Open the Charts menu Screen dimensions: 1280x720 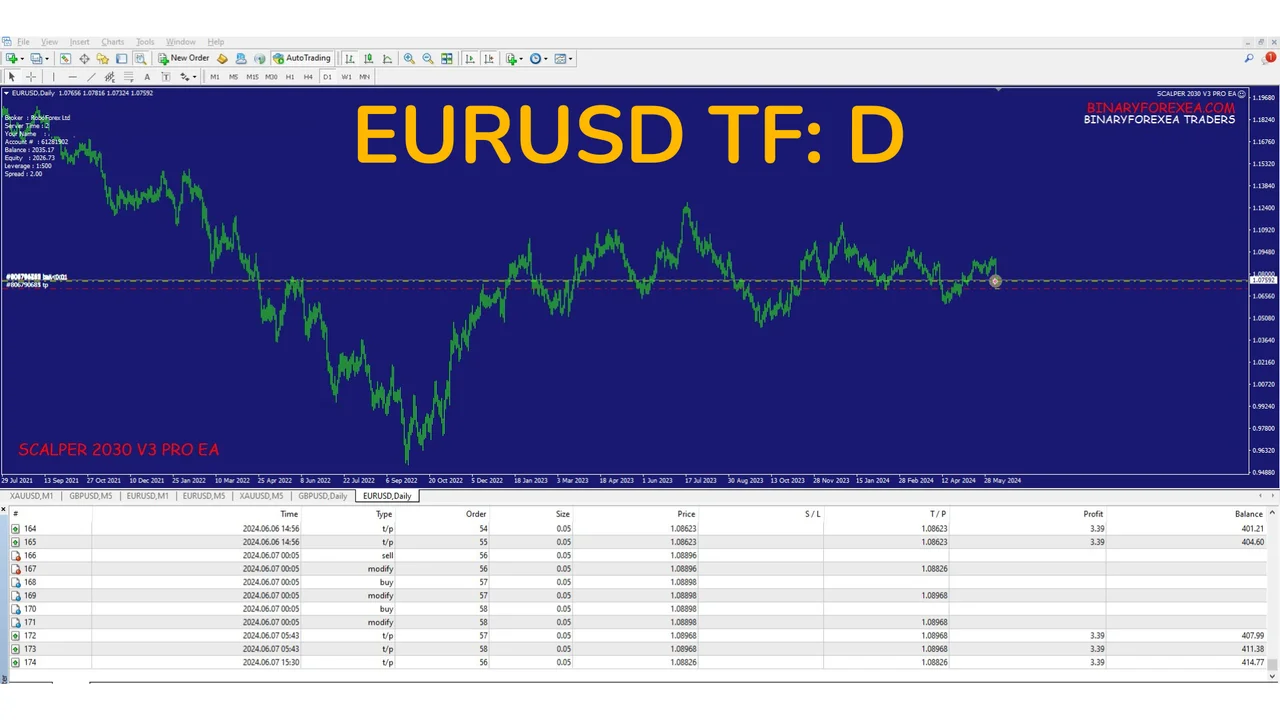click(x=113, y=42)
